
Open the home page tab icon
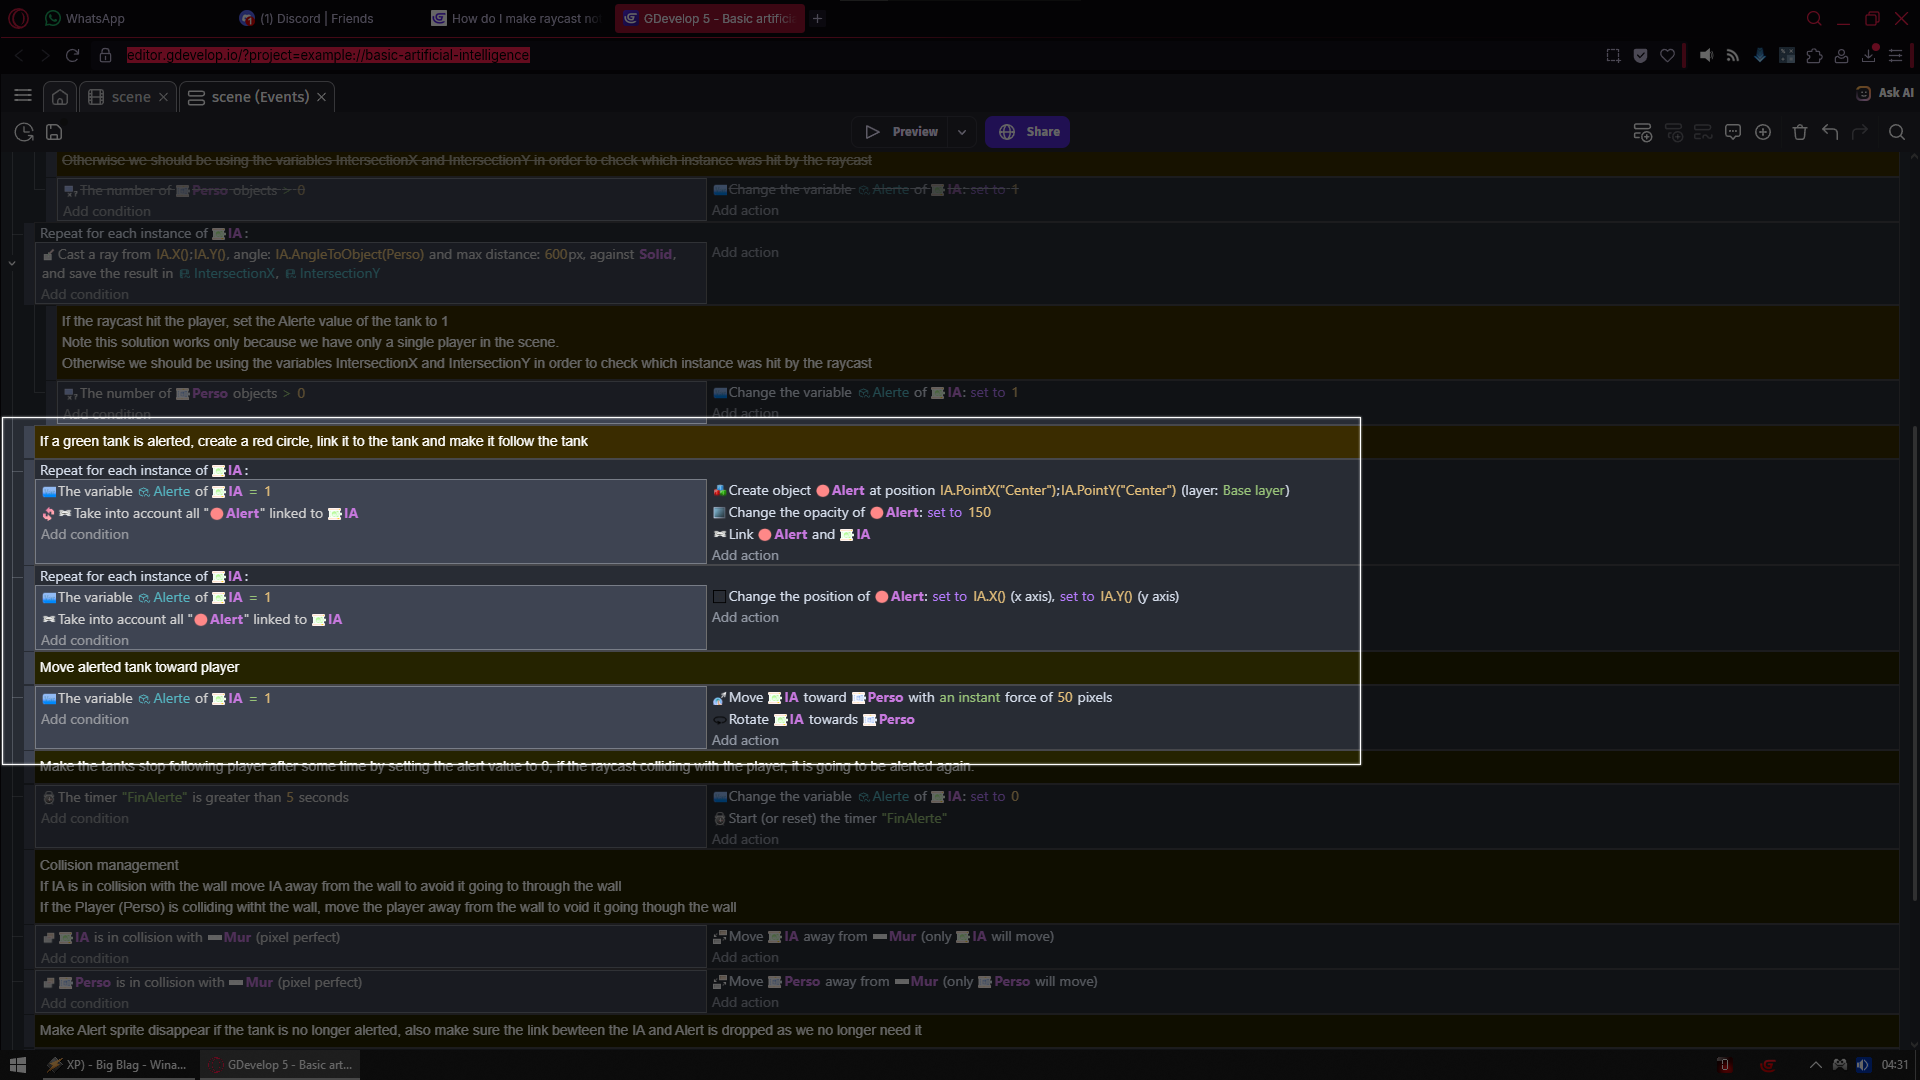60,97
